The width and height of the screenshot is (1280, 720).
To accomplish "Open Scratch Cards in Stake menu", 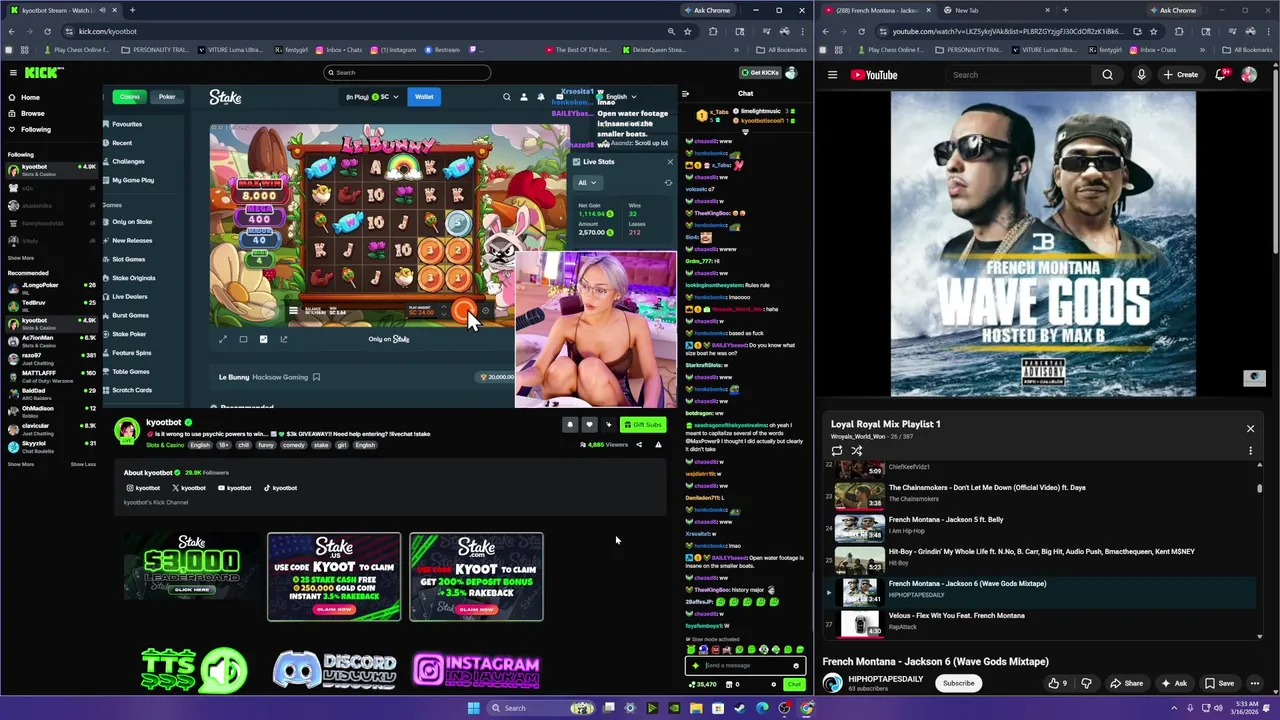I will coord(131,390).
